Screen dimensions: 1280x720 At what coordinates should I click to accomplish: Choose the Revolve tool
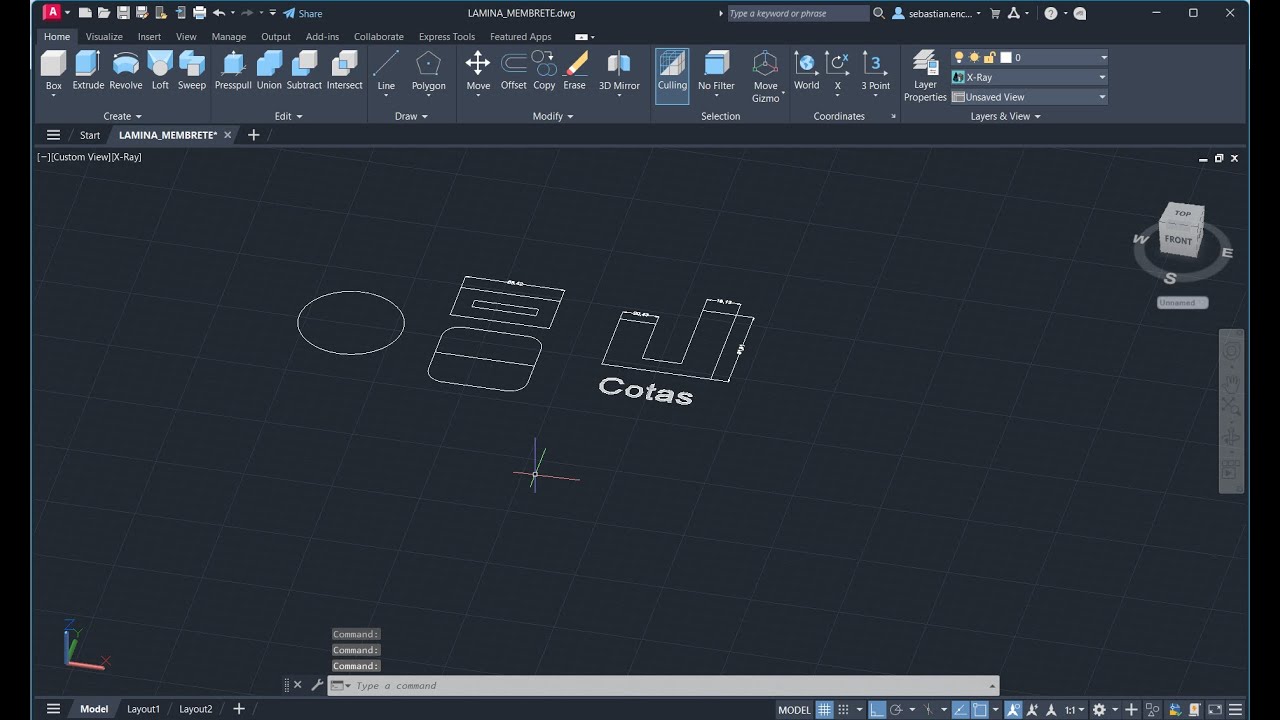tap(126, 71)
